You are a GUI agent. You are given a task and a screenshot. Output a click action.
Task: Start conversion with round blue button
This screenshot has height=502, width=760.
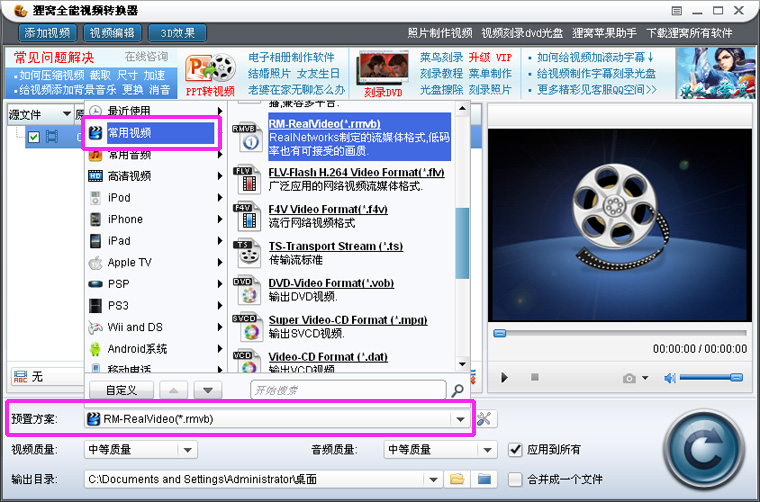pyautogui.click(x=704, y=450)
